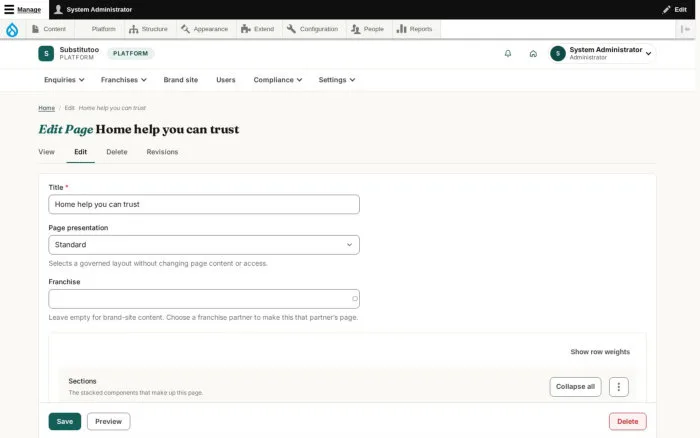The width and height of the screenshot is (700, 438).
Task: Open the Appearance admin toolbar item
Action: click(x=204, y=29)
